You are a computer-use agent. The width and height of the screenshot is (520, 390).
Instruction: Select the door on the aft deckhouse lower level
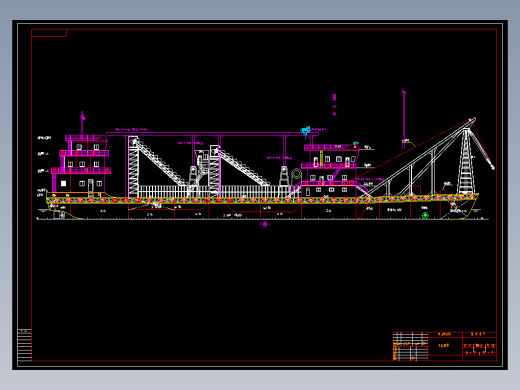point(90,186)
